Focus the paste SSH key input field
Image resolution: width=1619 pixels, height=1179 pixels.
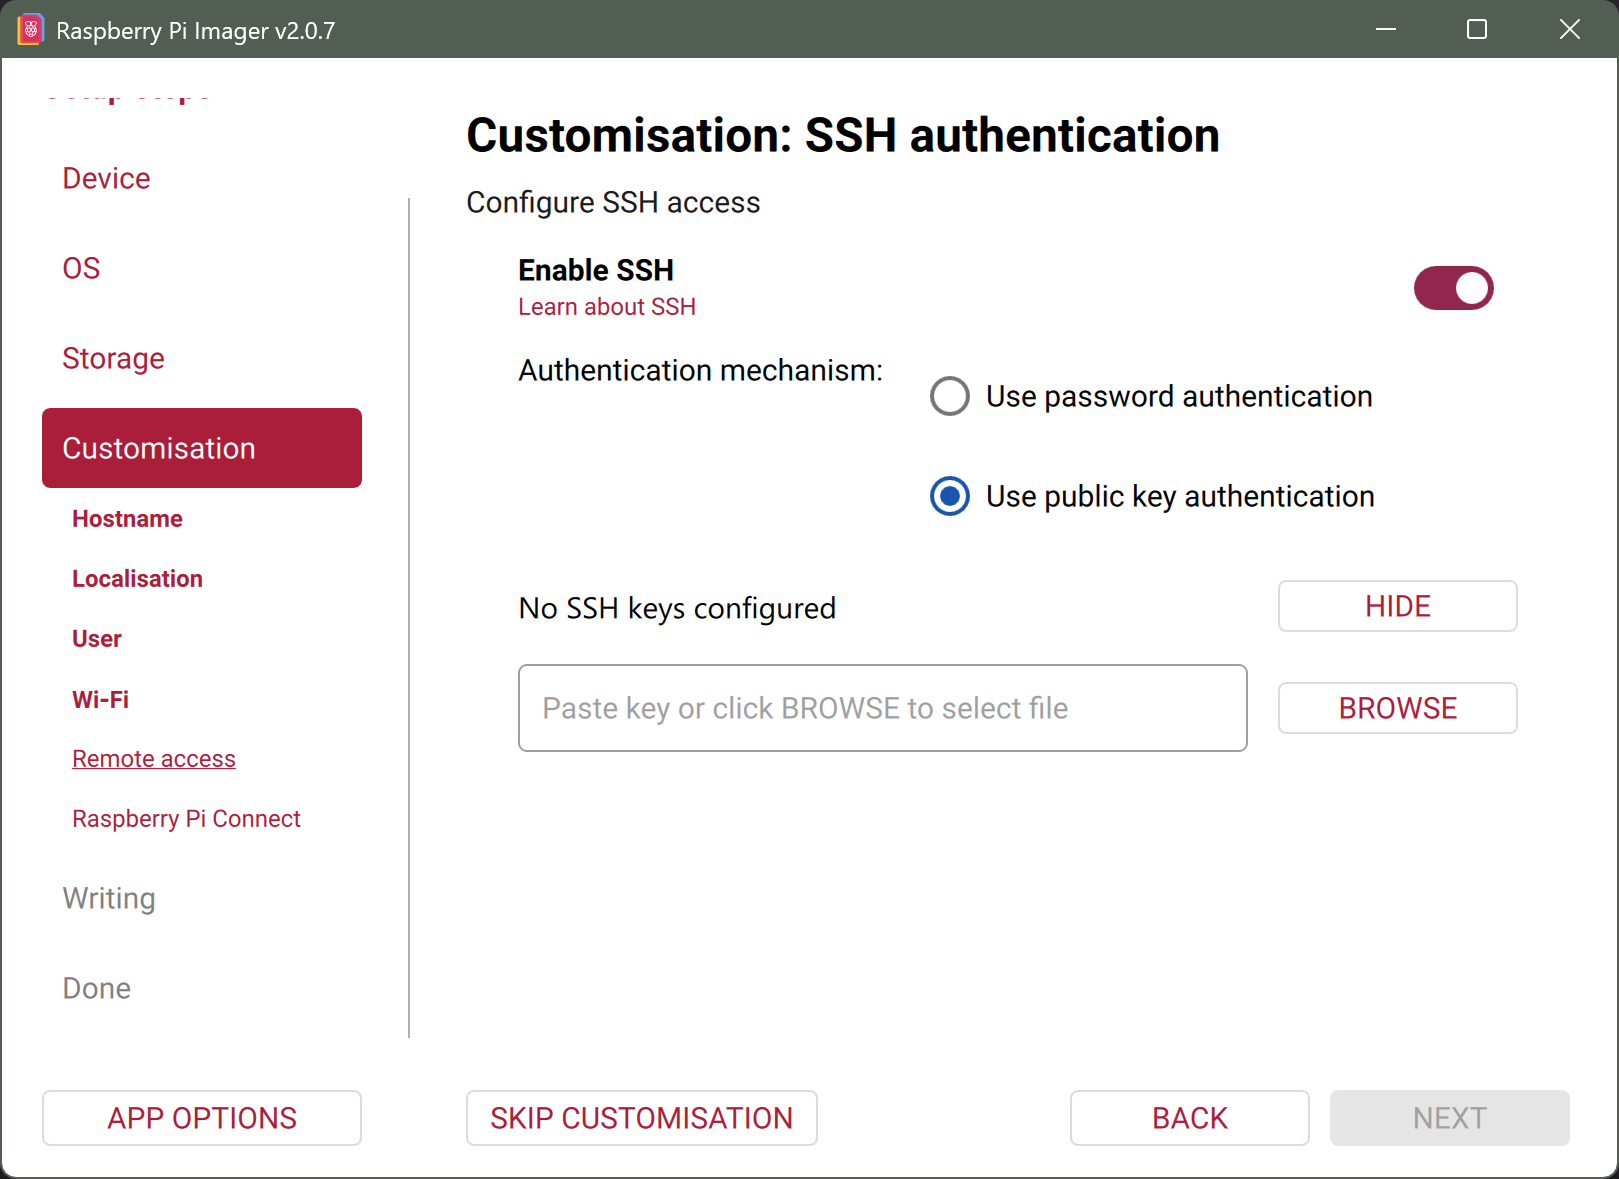(x=882, y=708)
